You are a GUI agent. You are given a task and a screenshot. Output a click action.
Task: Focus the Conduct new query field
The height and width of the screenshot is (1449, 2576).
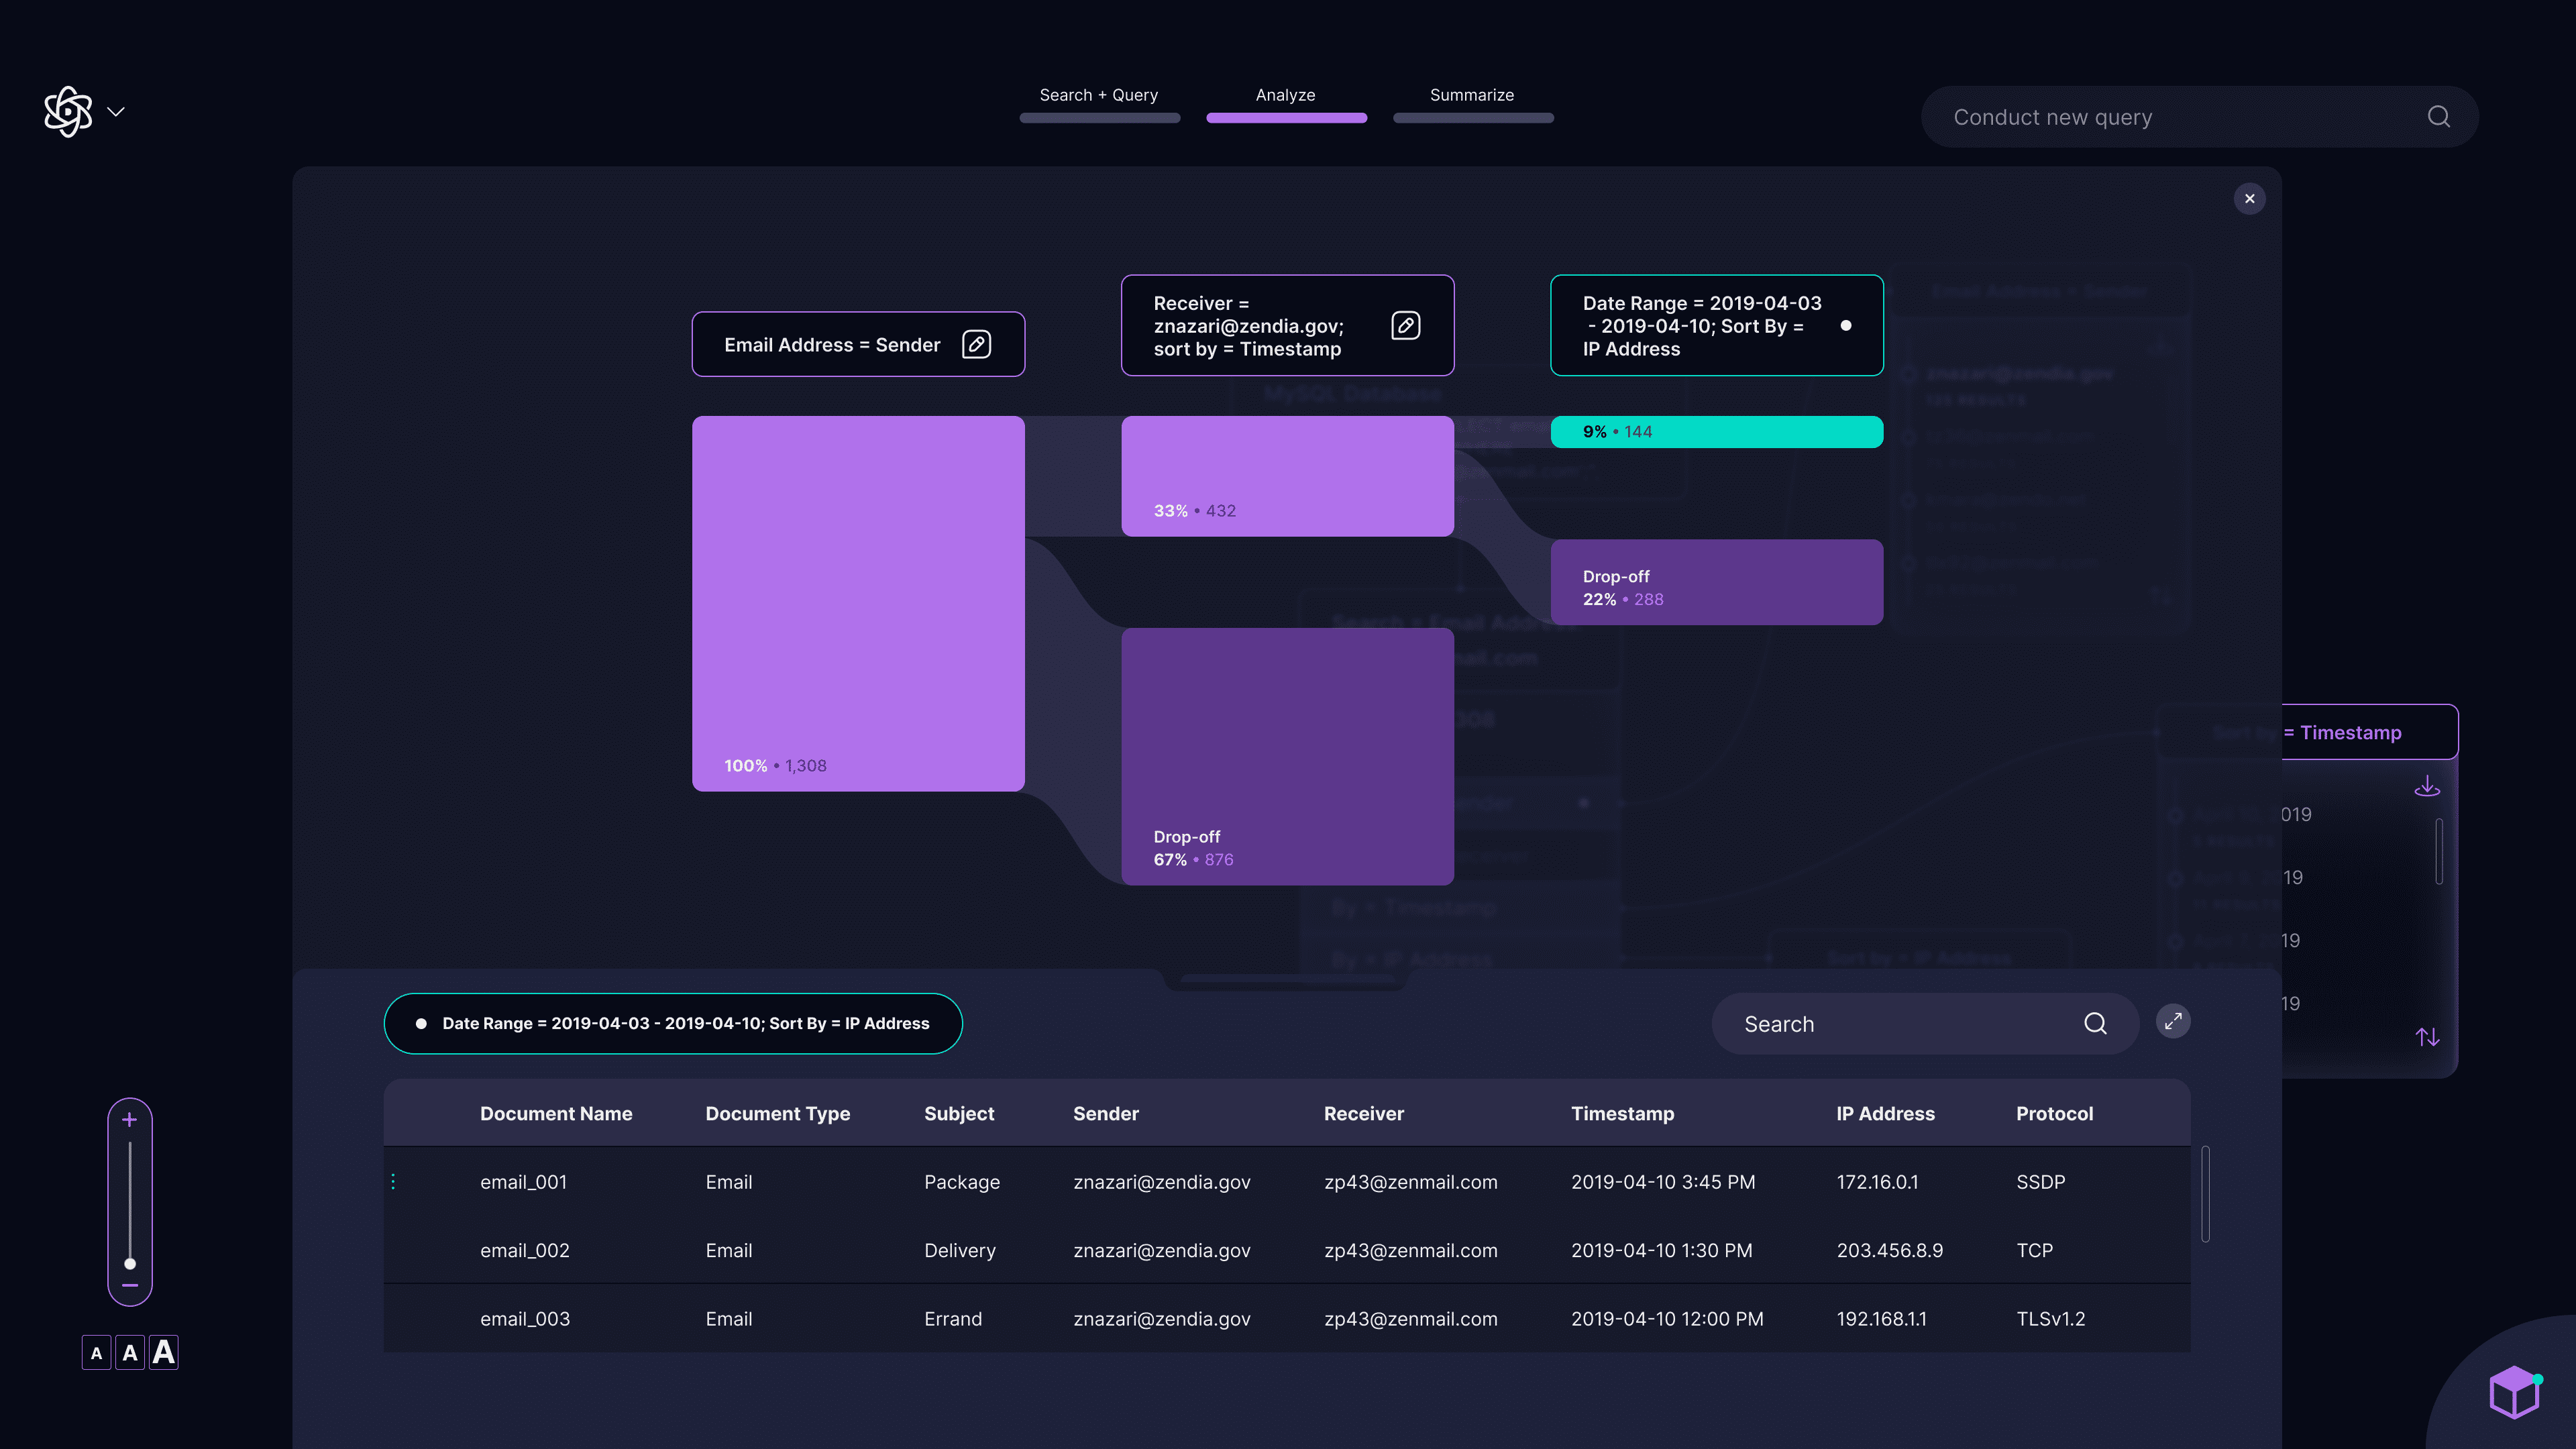[2199, 117]
